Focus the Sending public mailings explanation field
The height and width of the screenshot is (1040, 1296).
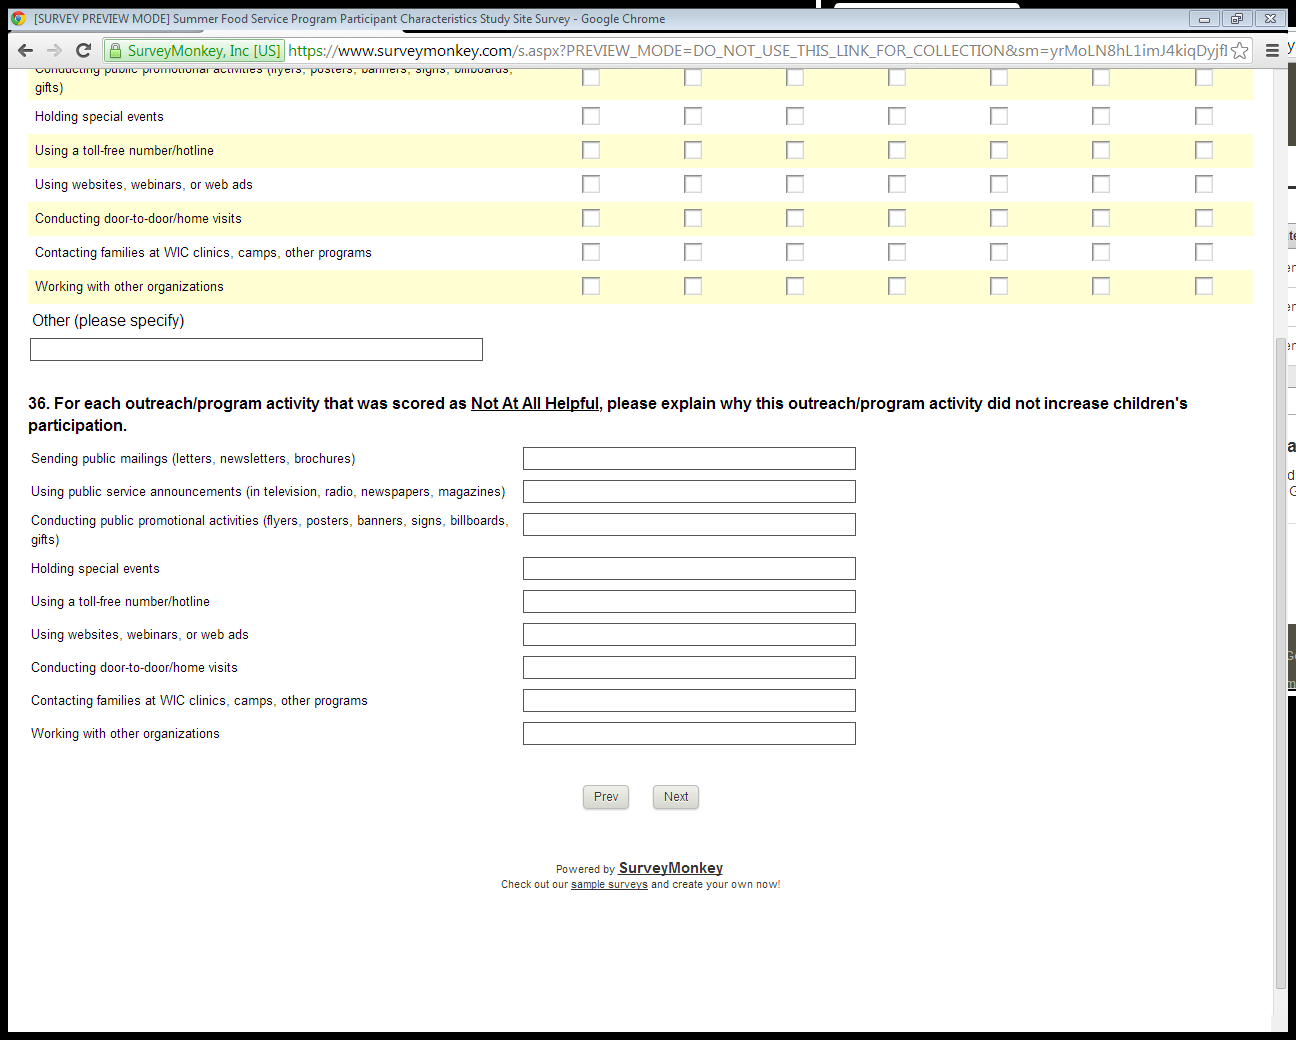689,459
